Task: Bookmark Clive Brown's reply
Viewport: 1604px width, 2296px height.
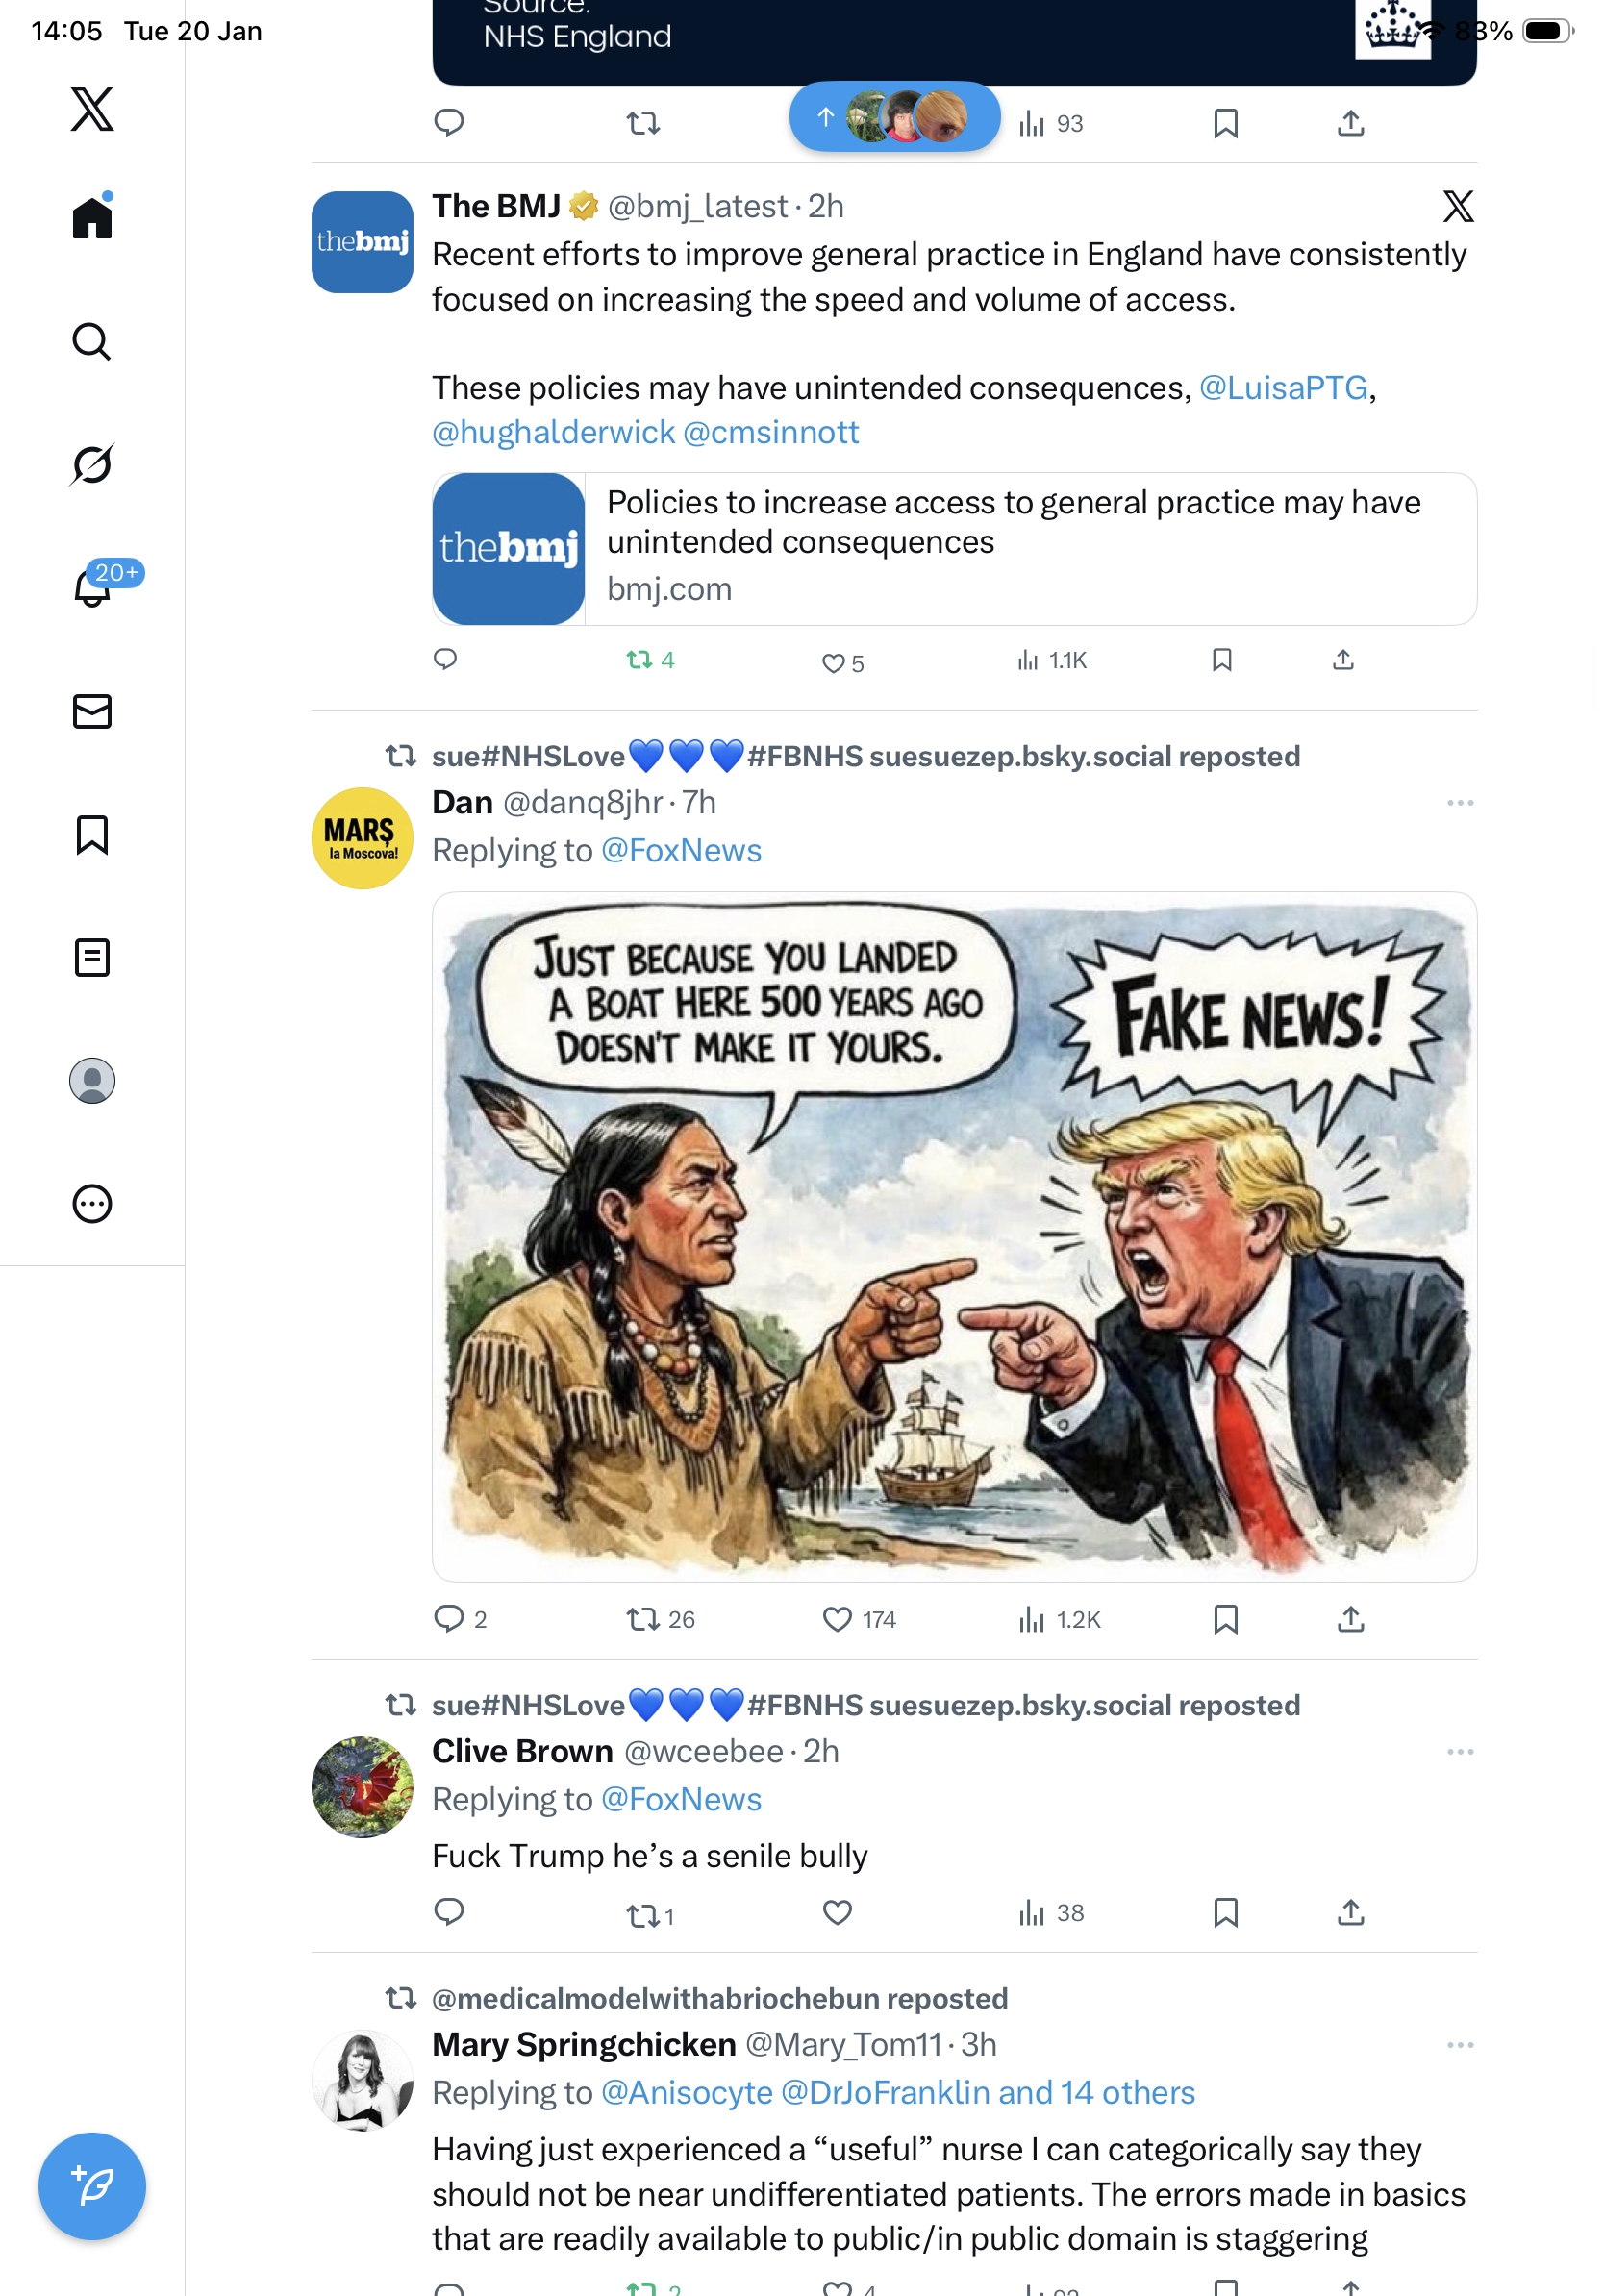Action: click(1225, 1912)
